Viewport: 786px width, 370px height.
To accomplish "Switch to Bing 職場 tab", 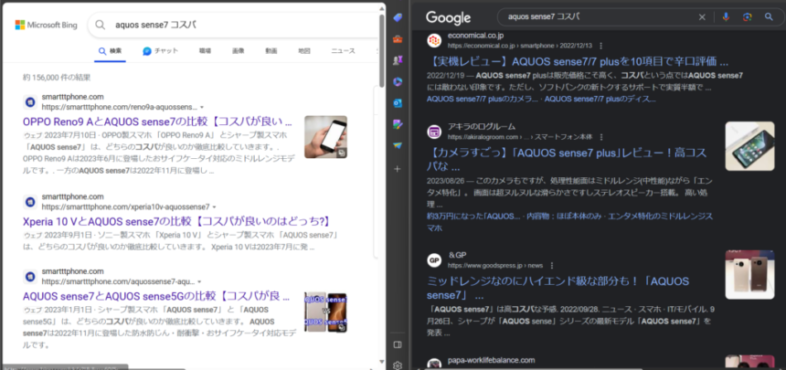I will click(x=205, y=51).
